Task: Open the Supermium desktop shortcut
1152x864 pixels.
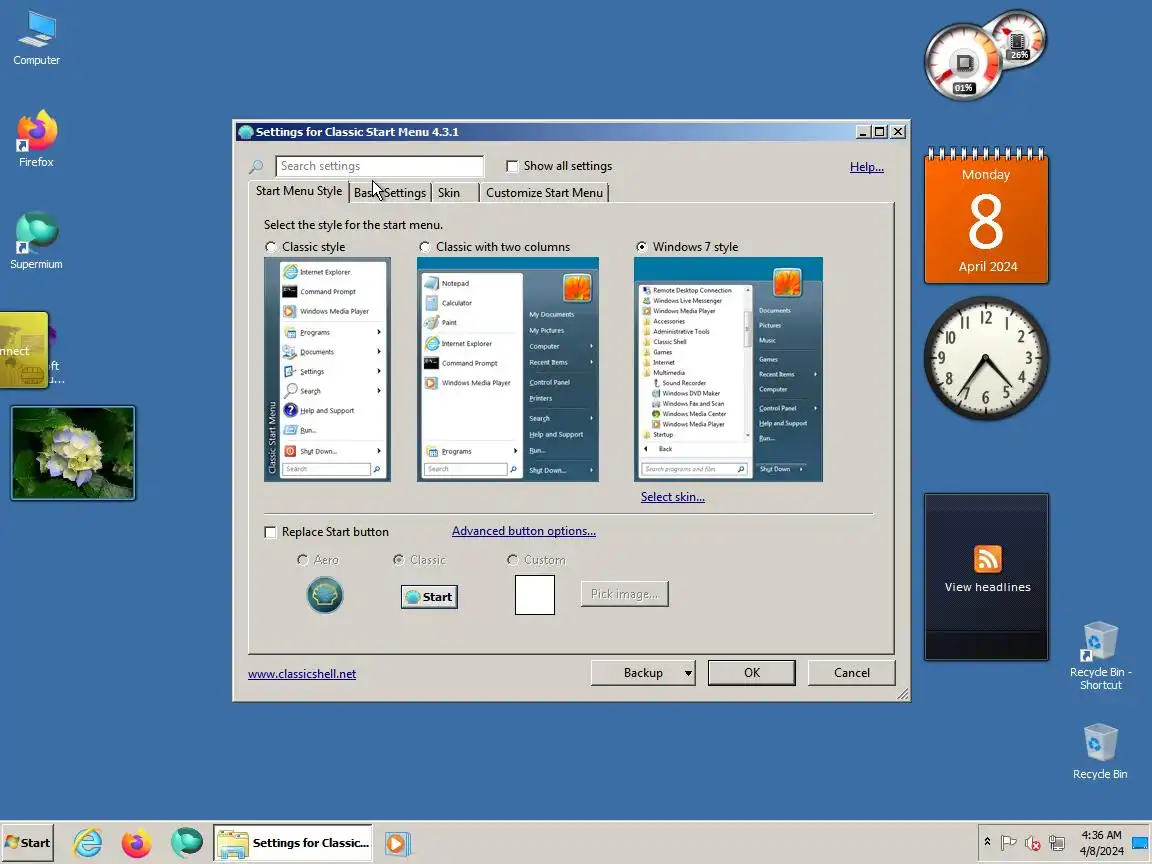Action: coord(36,241)
